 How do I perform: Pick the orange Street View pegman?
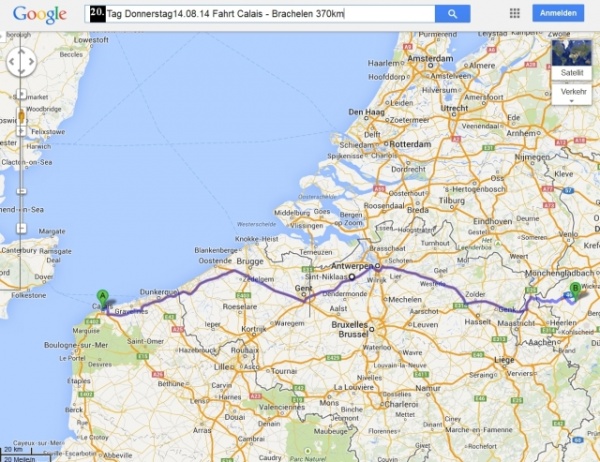[21, 116]
